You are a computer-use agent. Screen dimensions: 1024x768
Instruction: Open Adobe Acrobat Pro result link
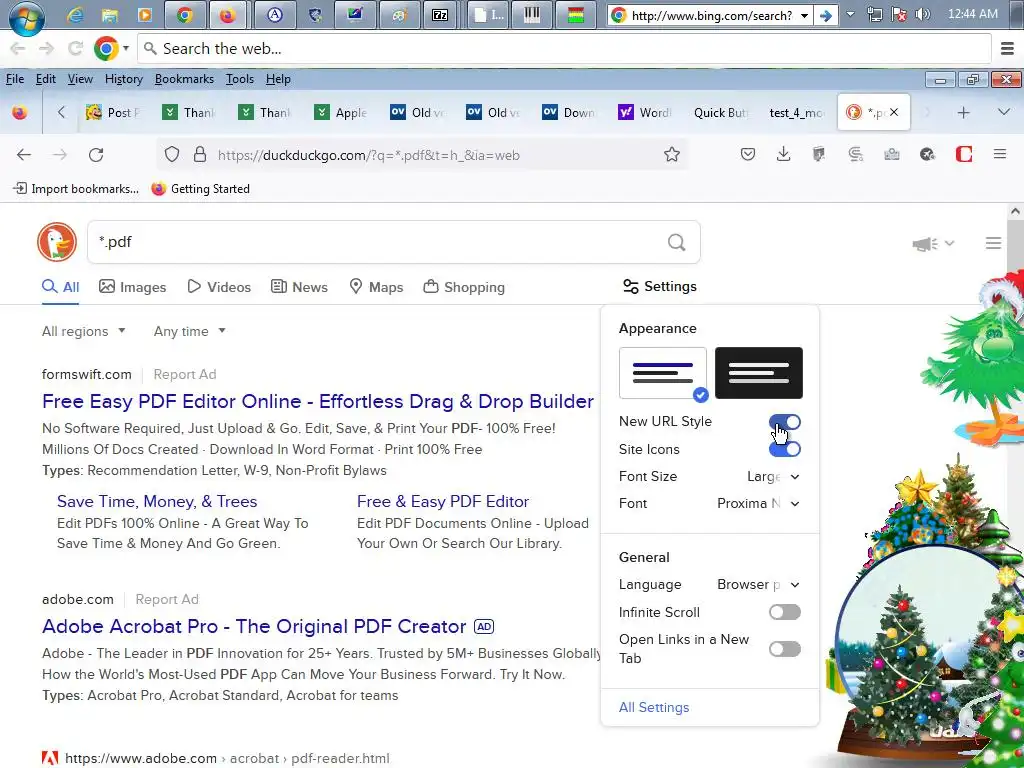coord(254,626)
